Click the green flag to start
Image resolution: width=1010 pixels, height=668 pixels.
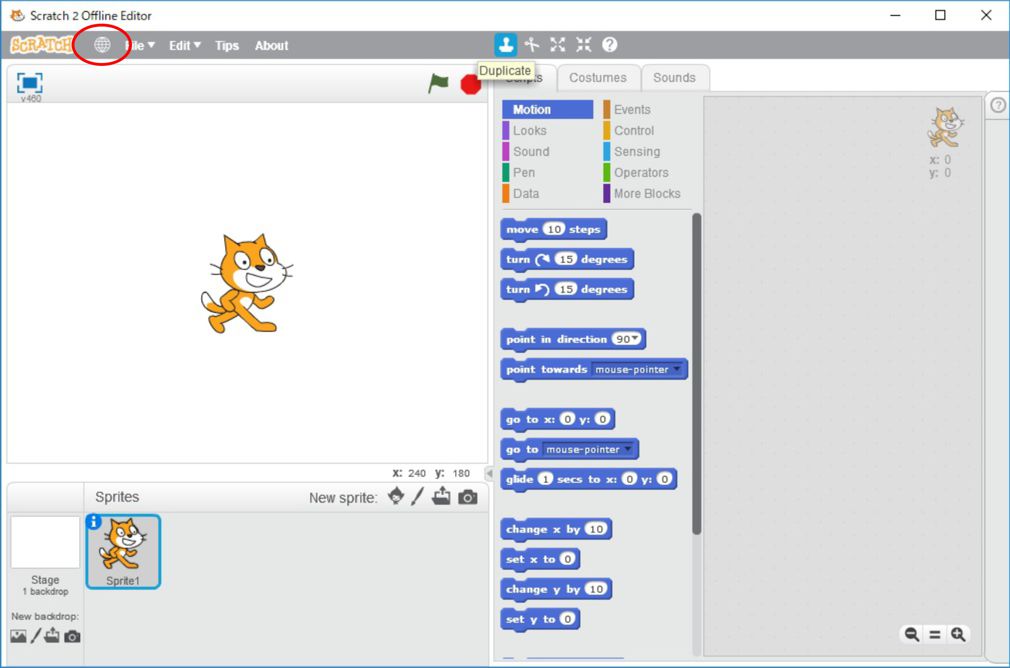pyautogui.click(x=439, y=83)
